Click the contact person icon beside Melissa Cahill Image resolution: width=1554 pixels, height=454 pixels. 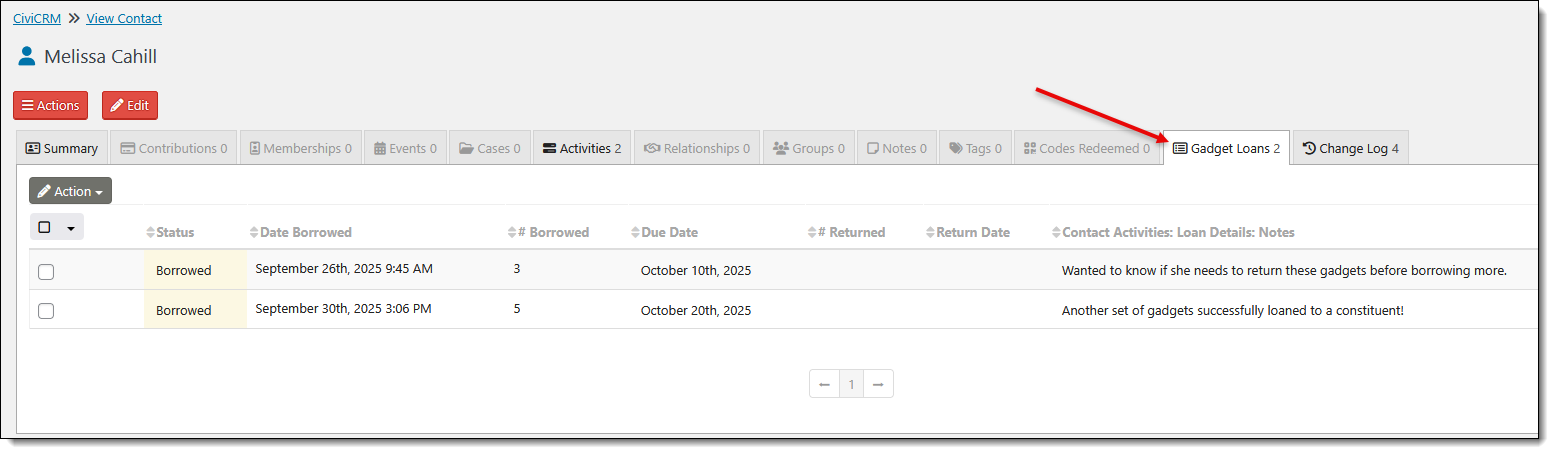tap(27, 56)
